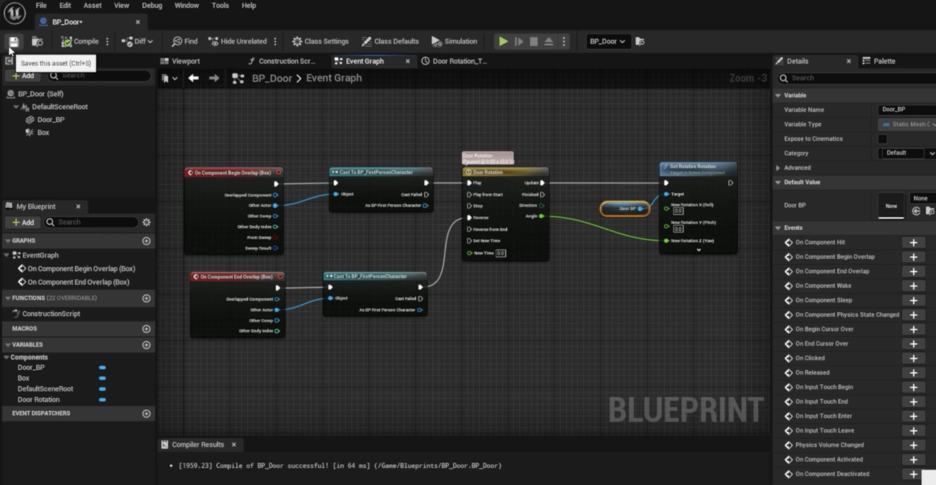Open the Asset menu

tap(93, 5)
